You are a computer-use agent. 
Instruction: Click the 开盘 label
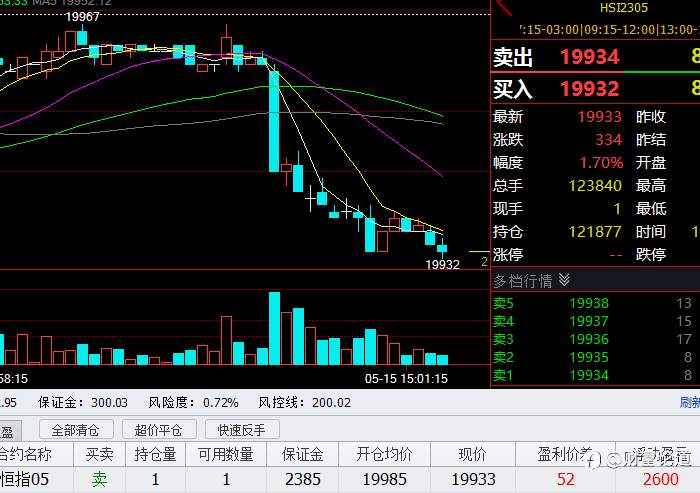651,163
